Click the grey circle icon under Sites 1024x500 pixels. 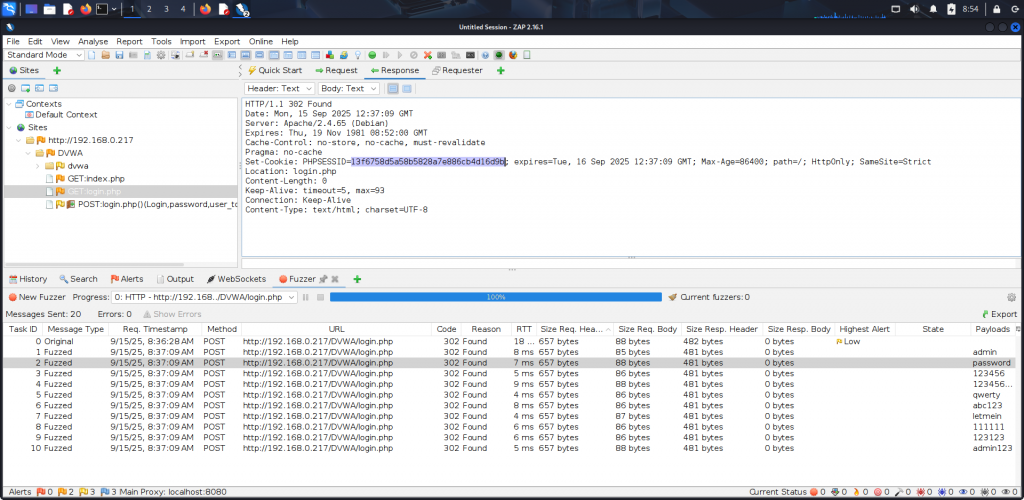11,88
